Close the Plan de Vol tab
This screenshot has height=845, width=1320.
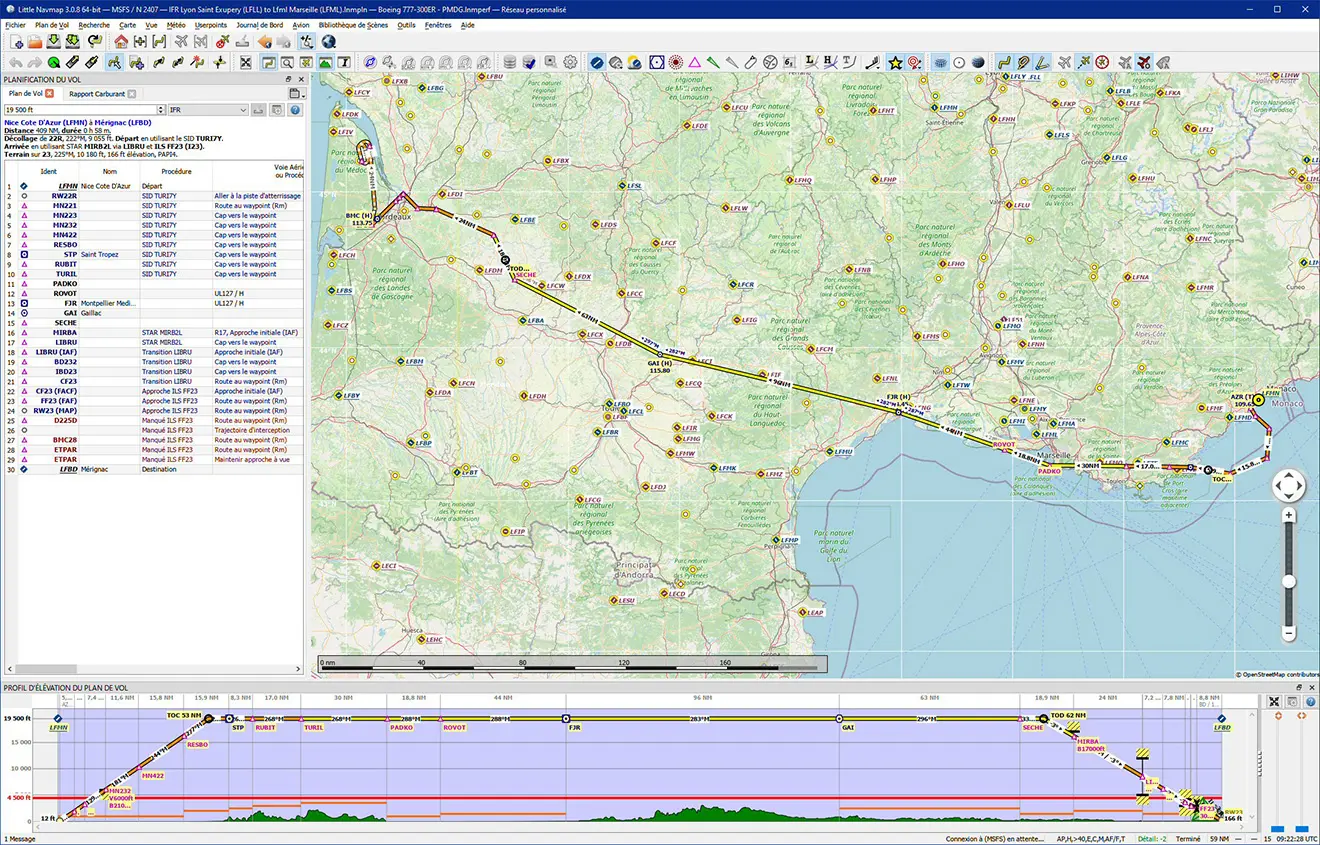click(x=49, y=94)
